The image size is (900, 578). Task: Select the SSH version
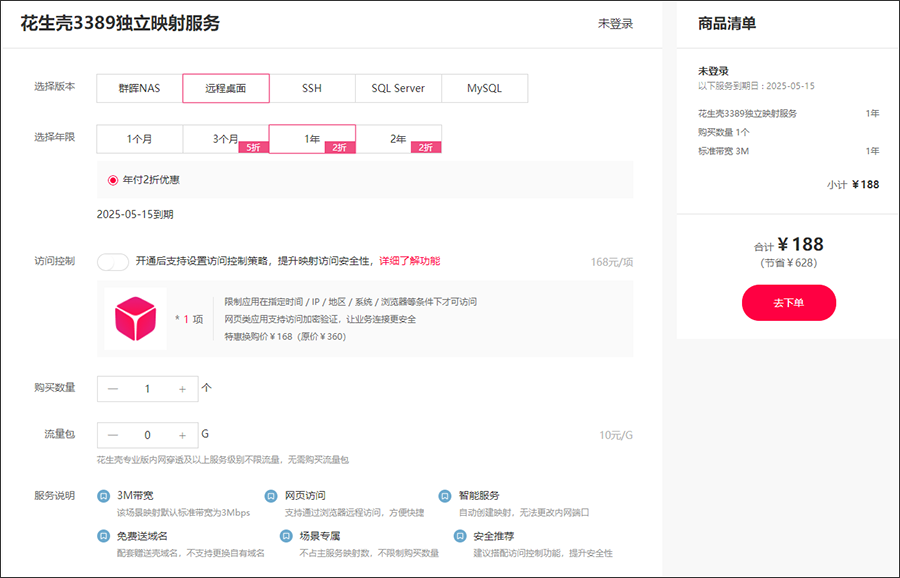tap(312, 88)
